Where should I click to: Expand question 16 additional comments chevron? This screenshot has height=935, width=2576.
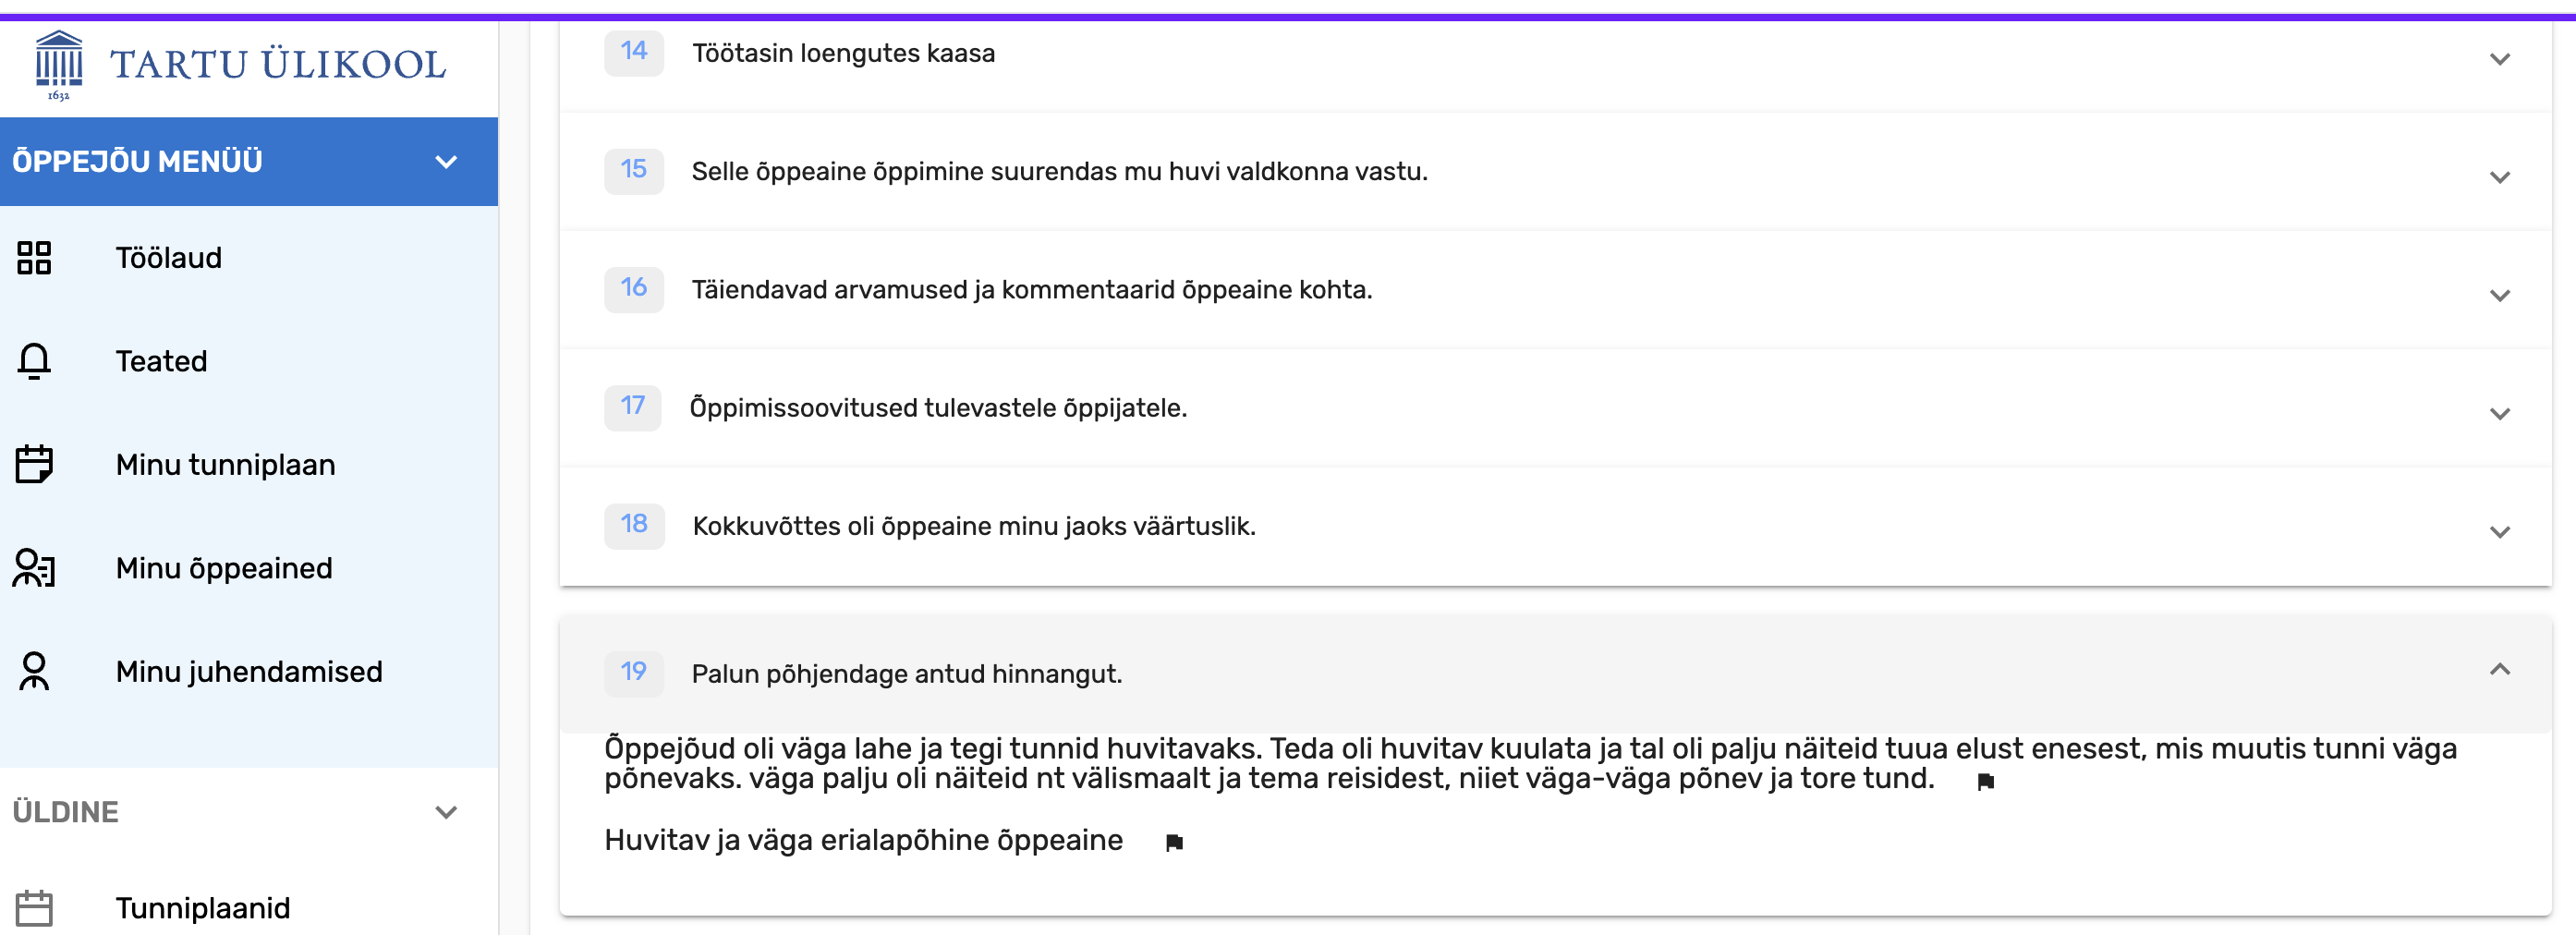(x=2499, y=295)
